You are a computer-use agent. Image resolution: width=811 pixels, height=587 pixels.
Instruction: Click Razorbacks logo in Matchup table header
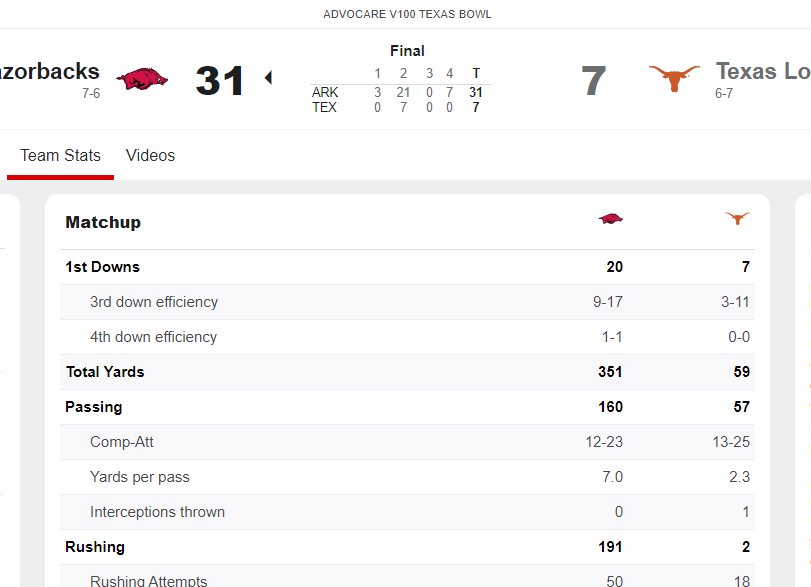coord(610,218)
